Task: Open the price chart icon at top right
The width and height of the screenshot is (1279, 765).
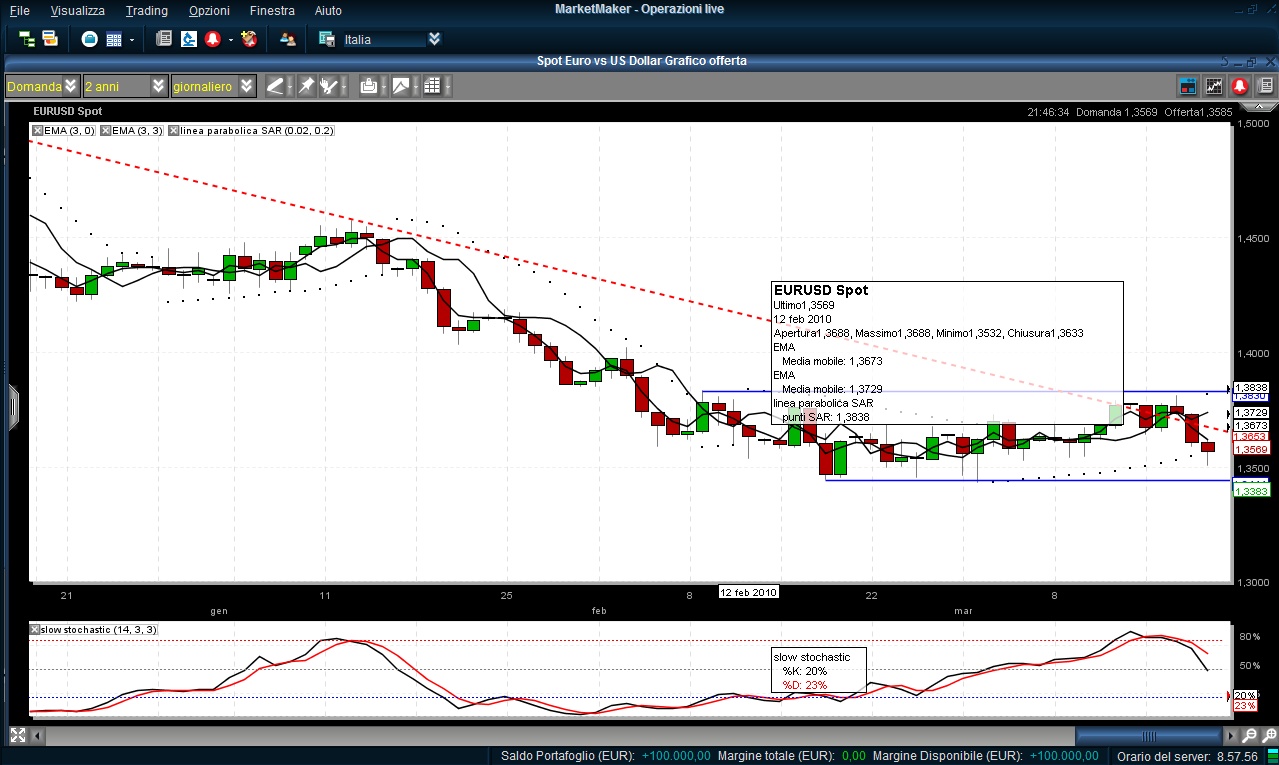Action: tap(1214, 86)
